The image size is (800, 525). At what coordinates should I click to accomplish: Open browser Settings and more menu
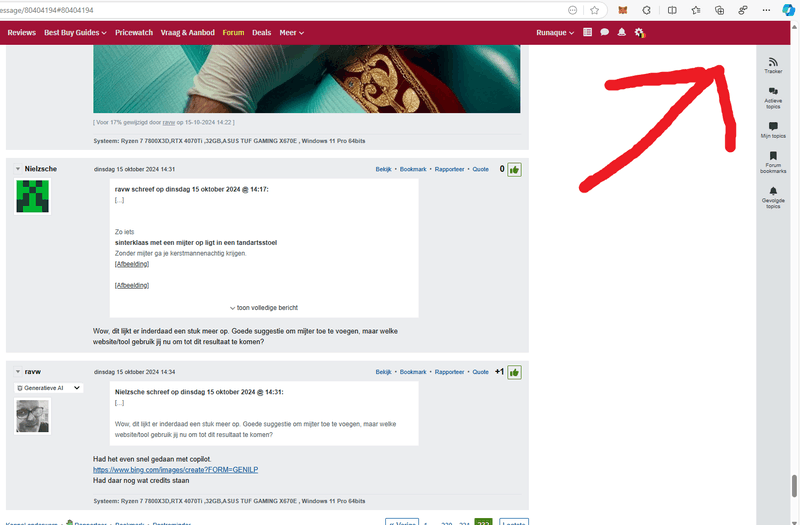766,10
